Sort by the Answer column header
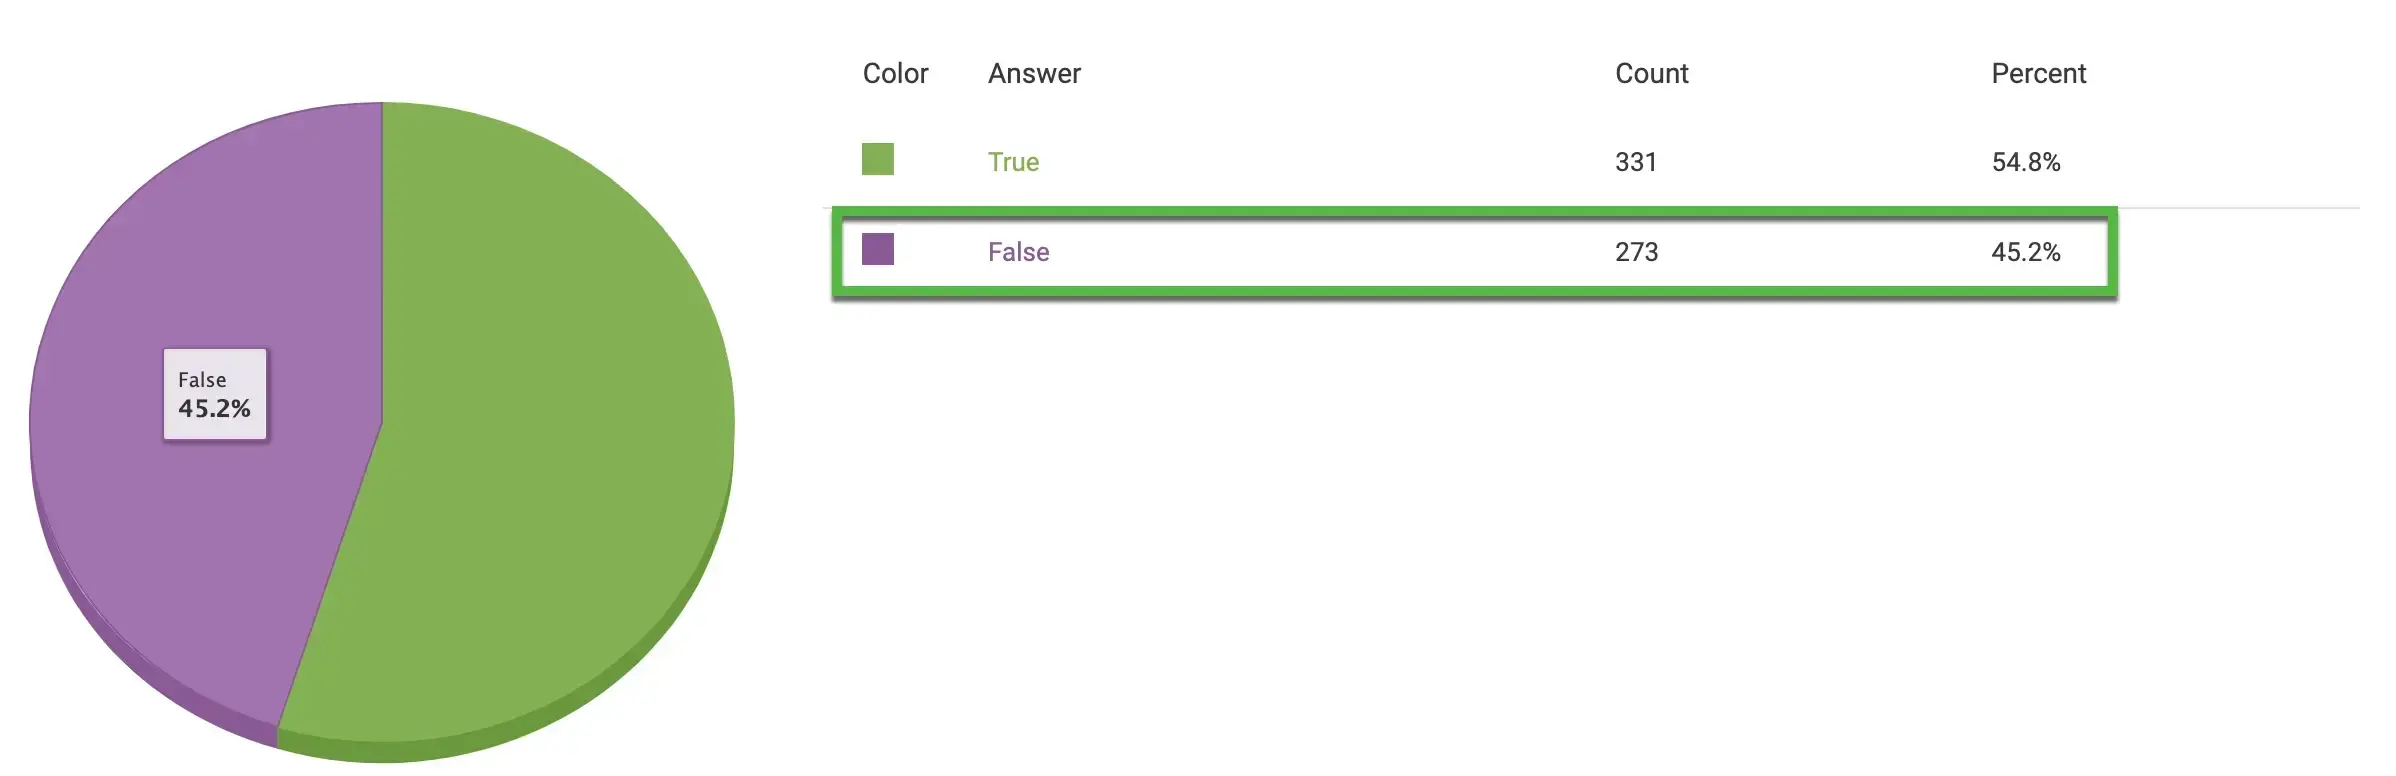The image size is (2396, 776). pos(1034,74)
